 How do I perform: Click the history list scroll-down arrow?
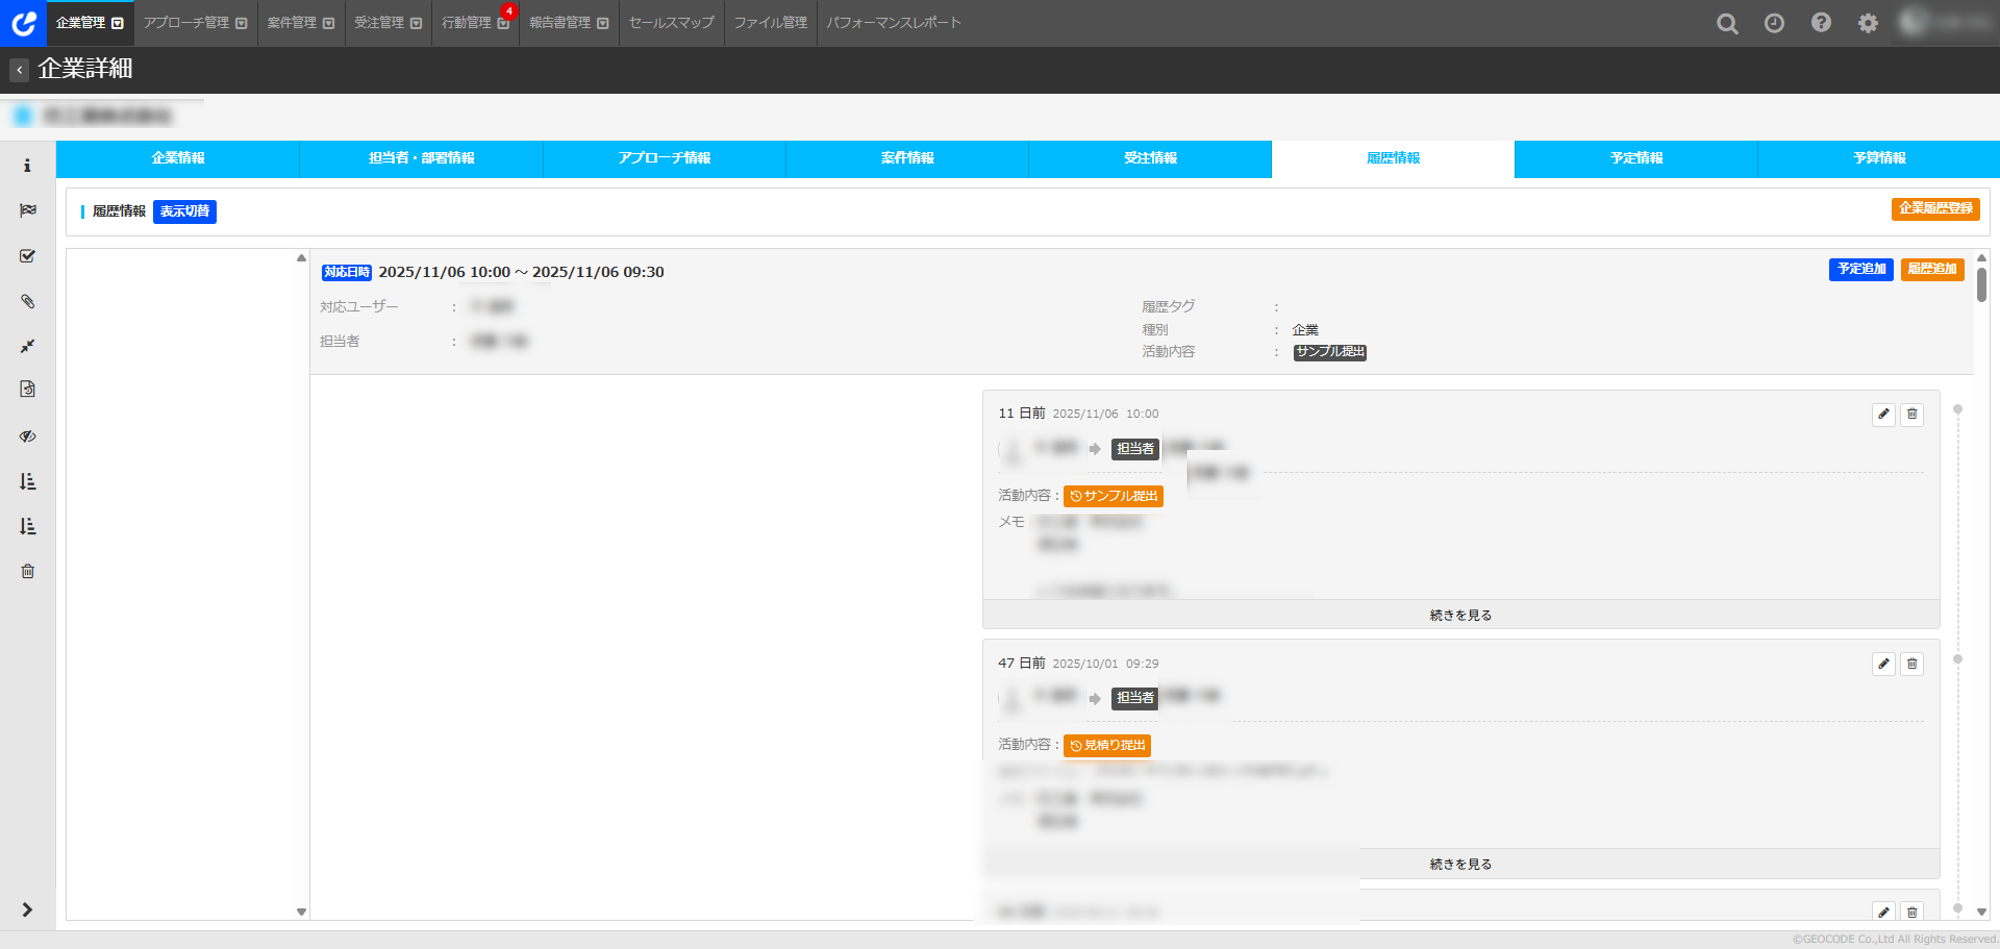1981,912
